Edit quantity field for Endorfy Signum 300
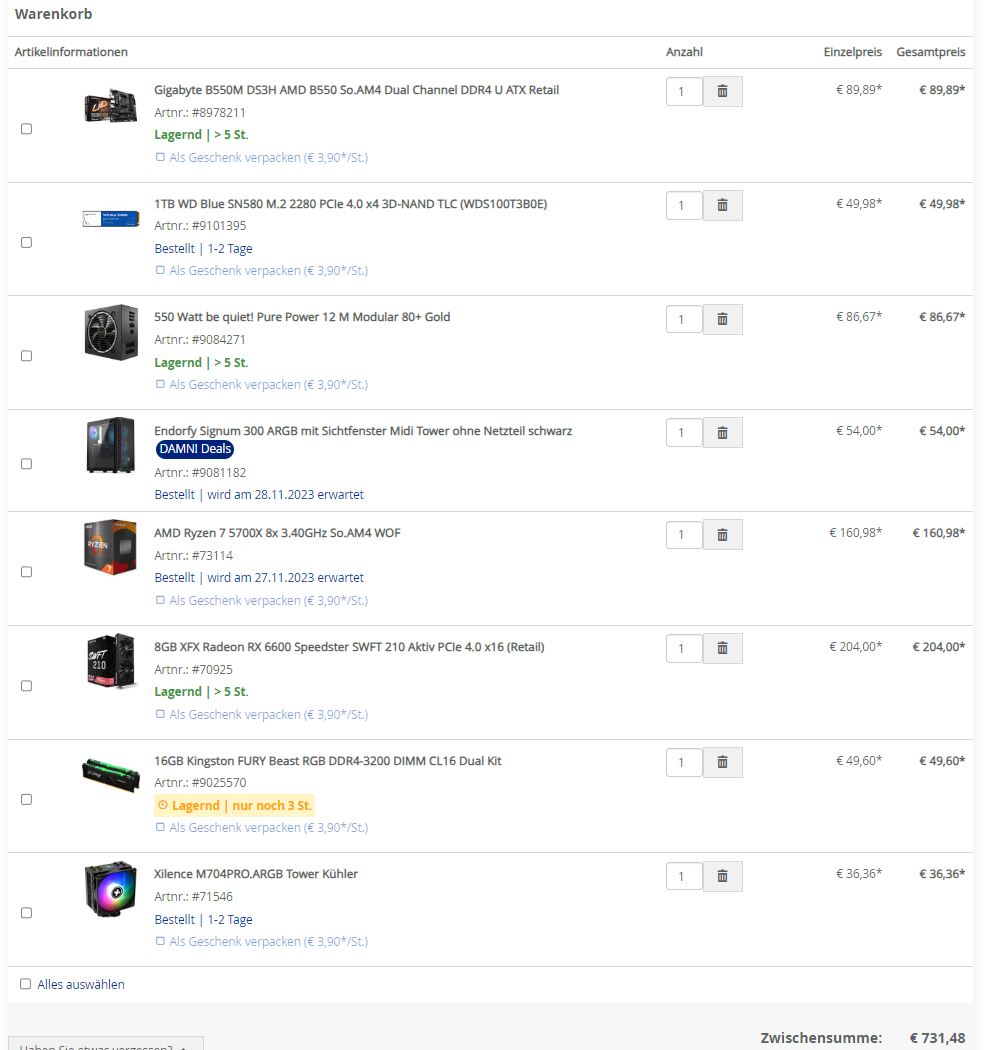This screenshot has height=1050, width=986. [684, 433]
